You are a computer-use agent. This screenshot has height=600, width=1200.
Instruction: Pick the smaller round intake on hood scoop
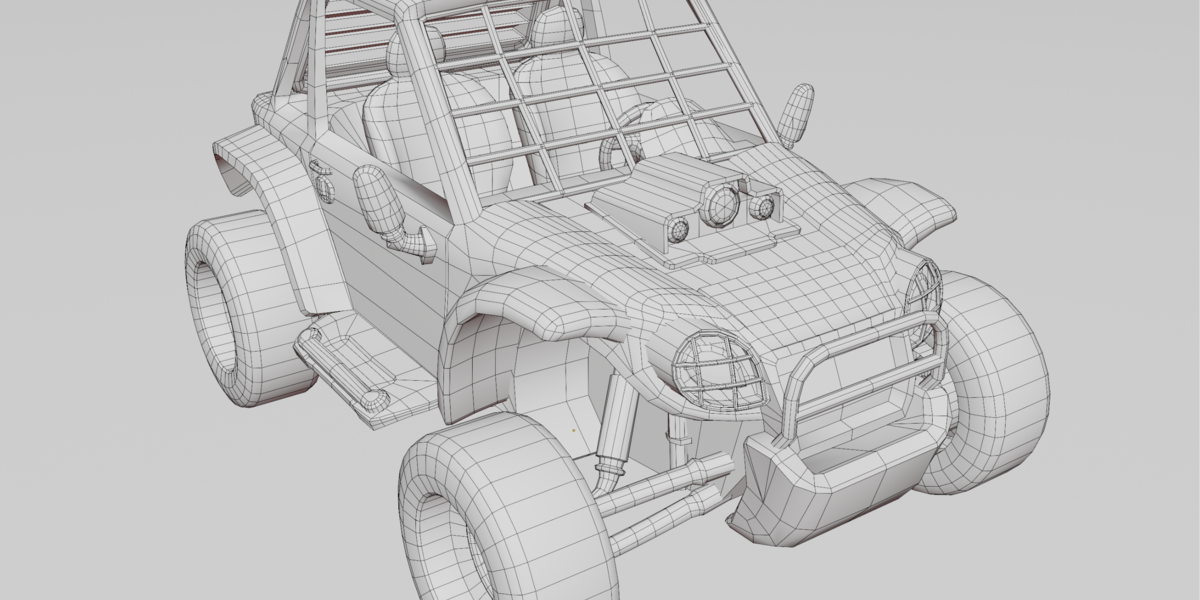tap(763, 207)
